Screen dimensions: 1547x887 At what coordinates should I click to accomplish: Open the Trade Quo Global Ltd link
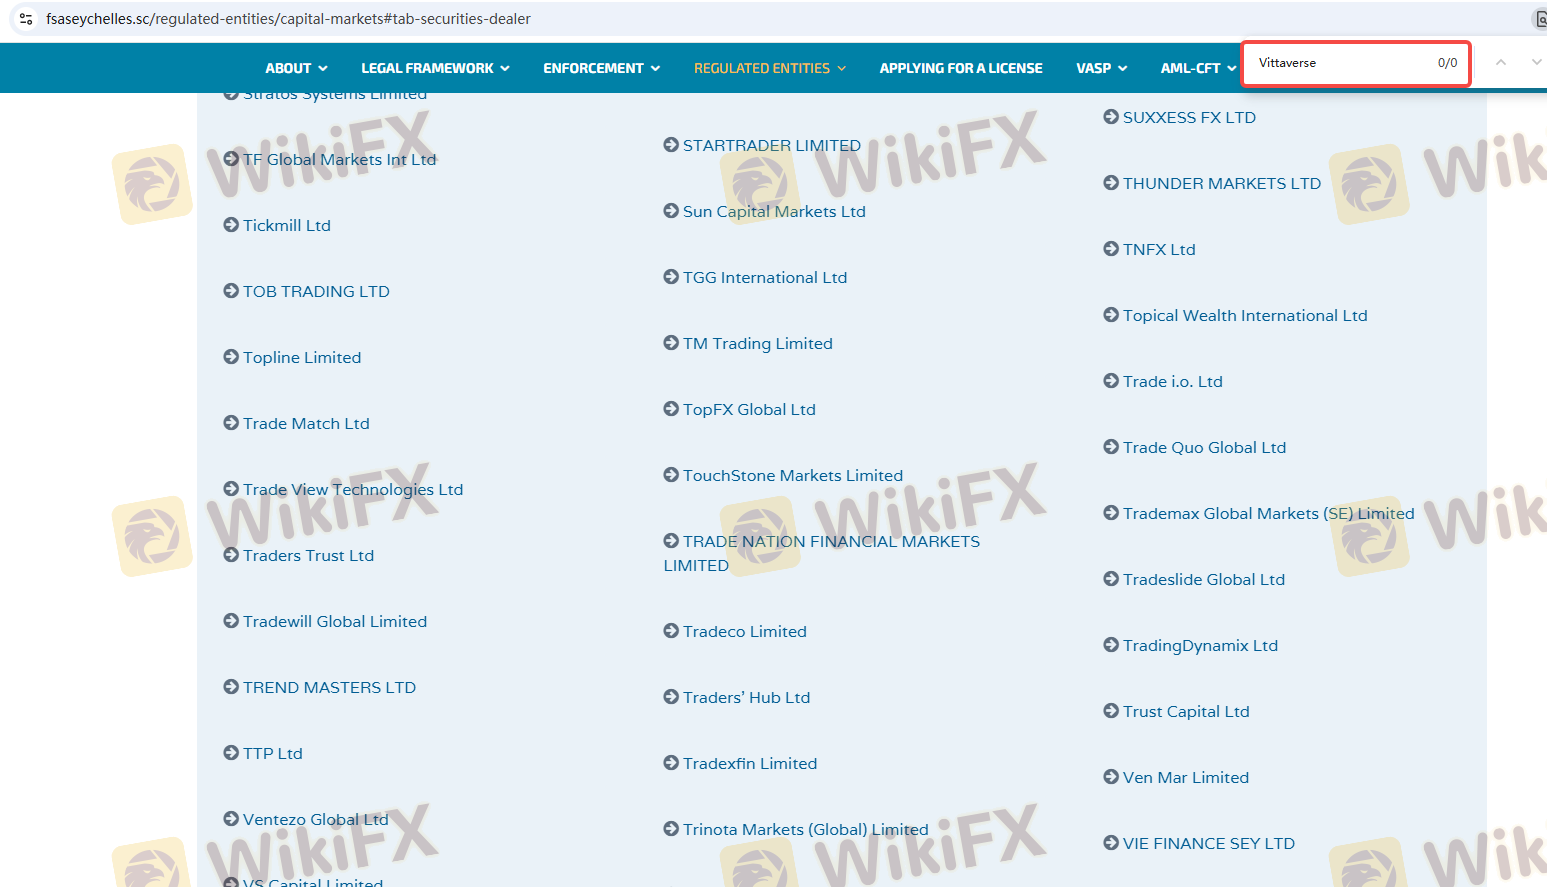click(x=1203, y=447)
